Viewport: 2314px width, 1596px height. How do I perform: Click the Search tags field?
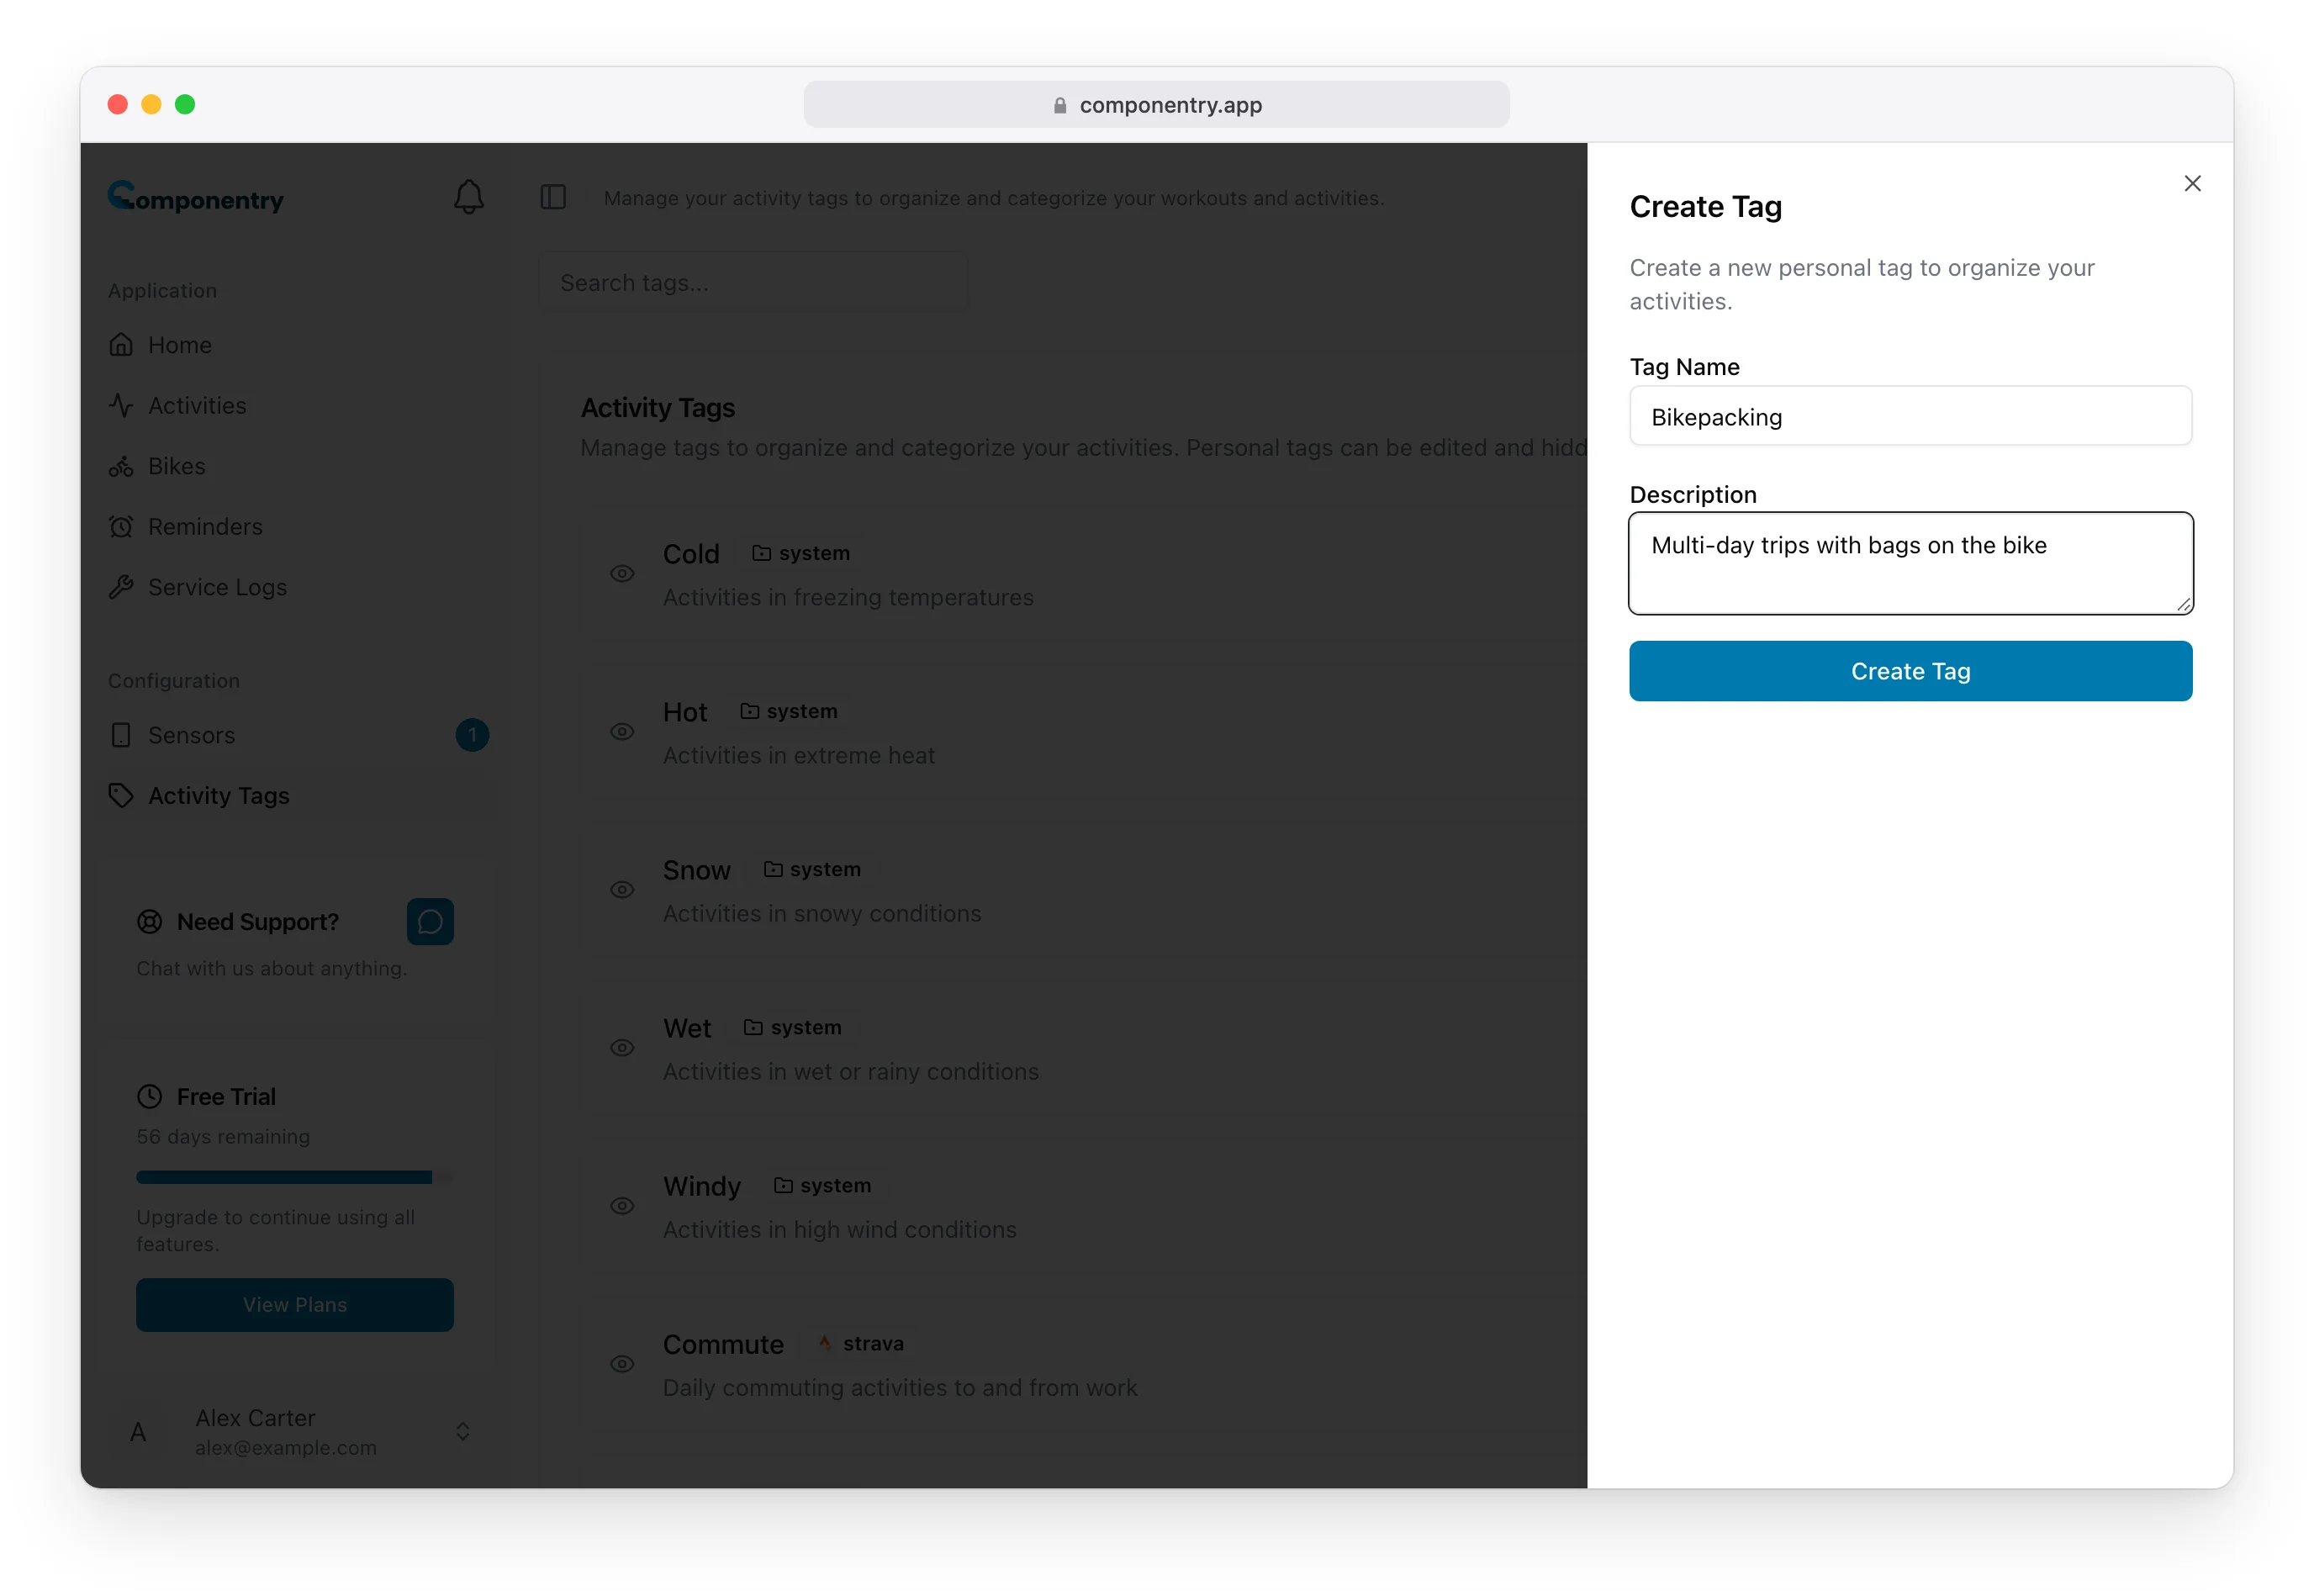(754, 283)
